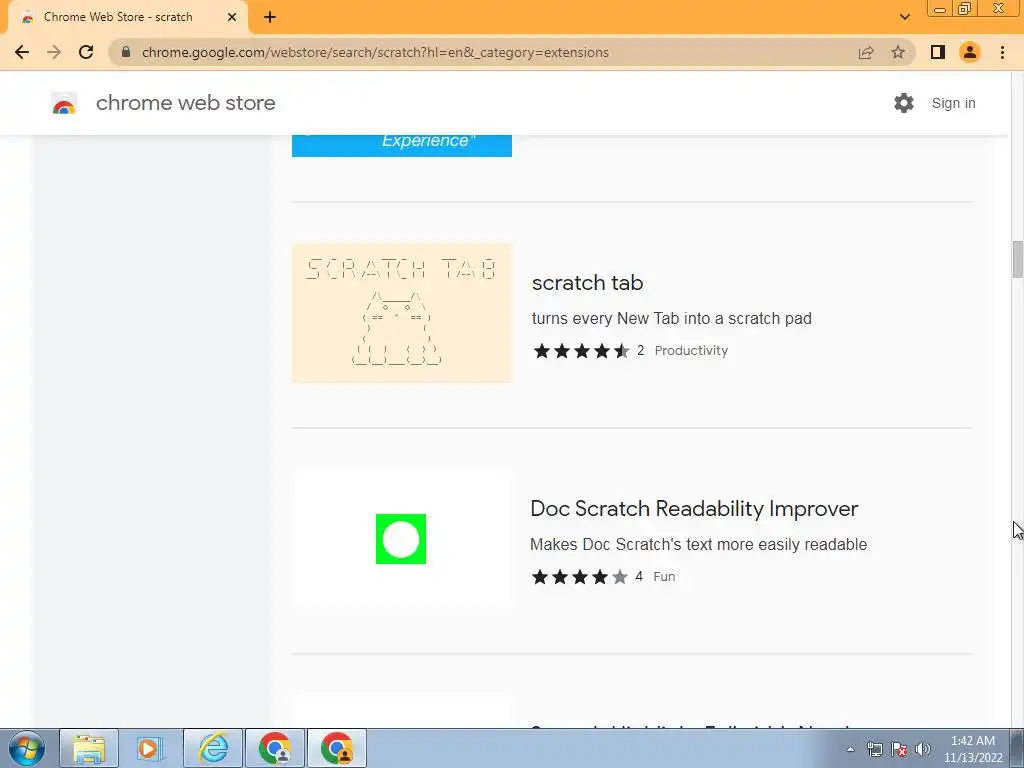Click the Productivity category label
The height and width of the screenshot is (768, 1024).
click(x=691, y=351)
